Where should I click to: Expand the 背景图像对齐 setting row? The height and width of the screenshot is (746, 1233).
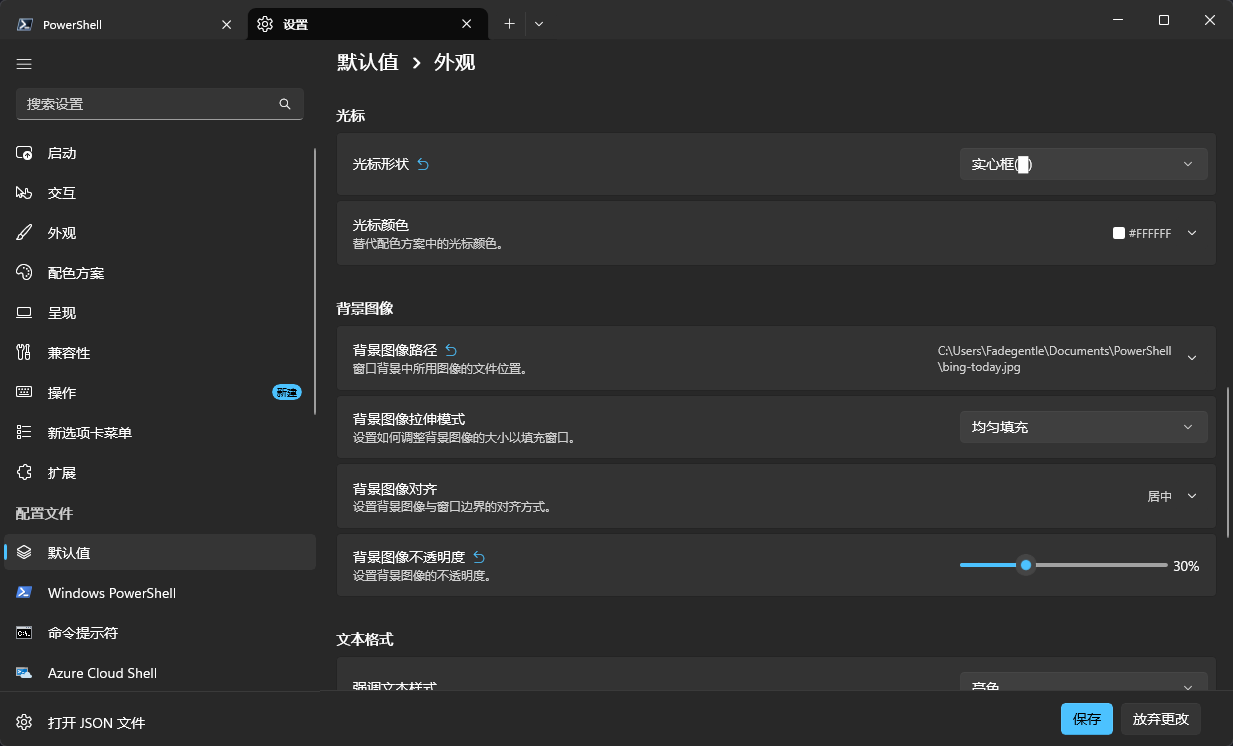coord(1191,496)
